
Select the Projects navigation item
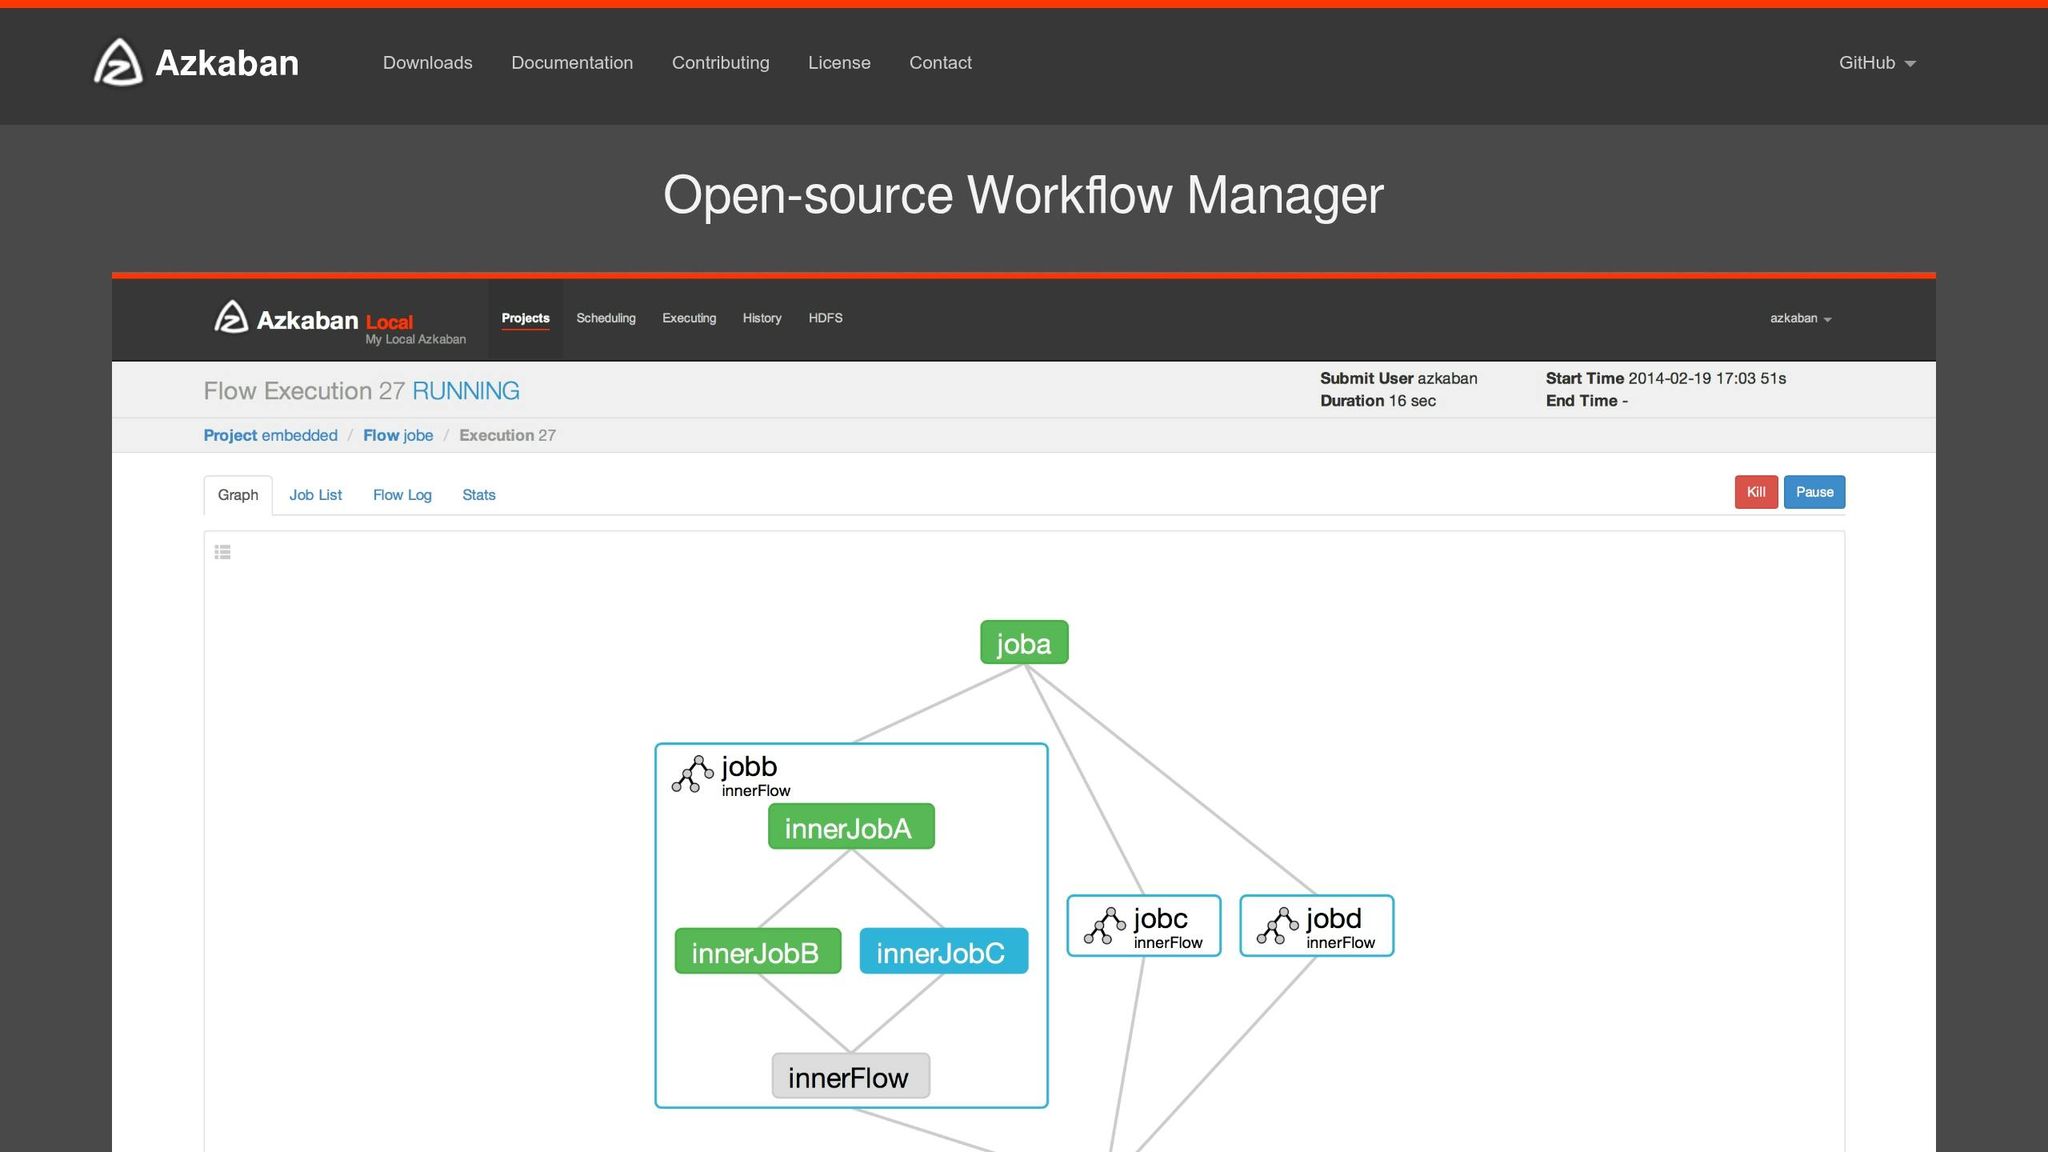(x=526, y=318)
